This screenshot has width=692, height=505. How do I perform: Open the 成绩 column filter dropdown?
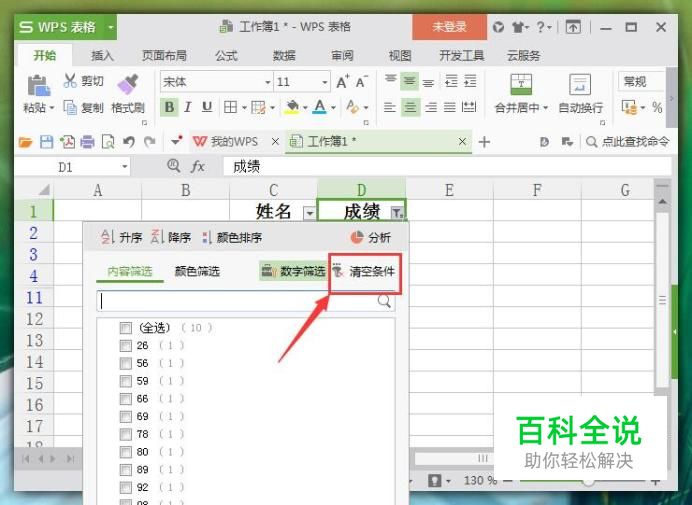click(x=397, y=214)
